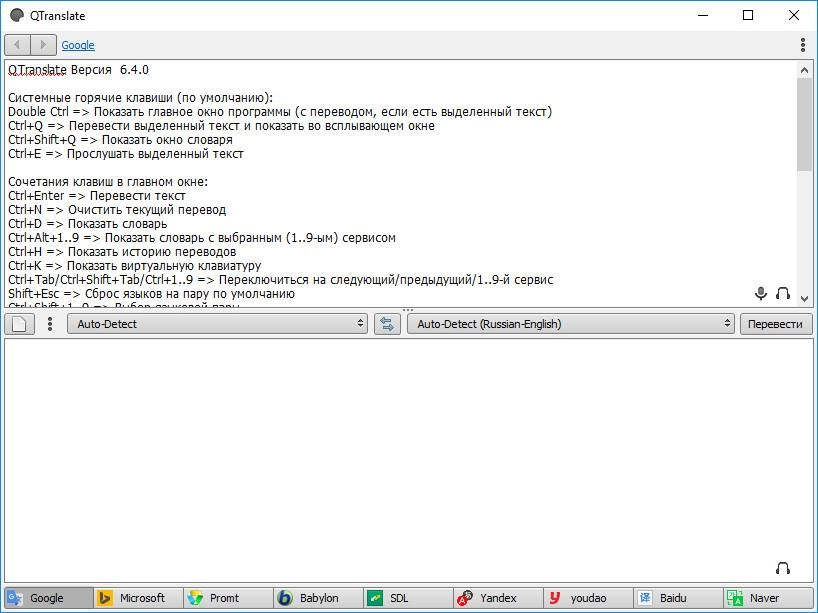
Task: Click the heading 'Сочетания клавиш в главном окне:'
Action: click(x=108, y=182)
